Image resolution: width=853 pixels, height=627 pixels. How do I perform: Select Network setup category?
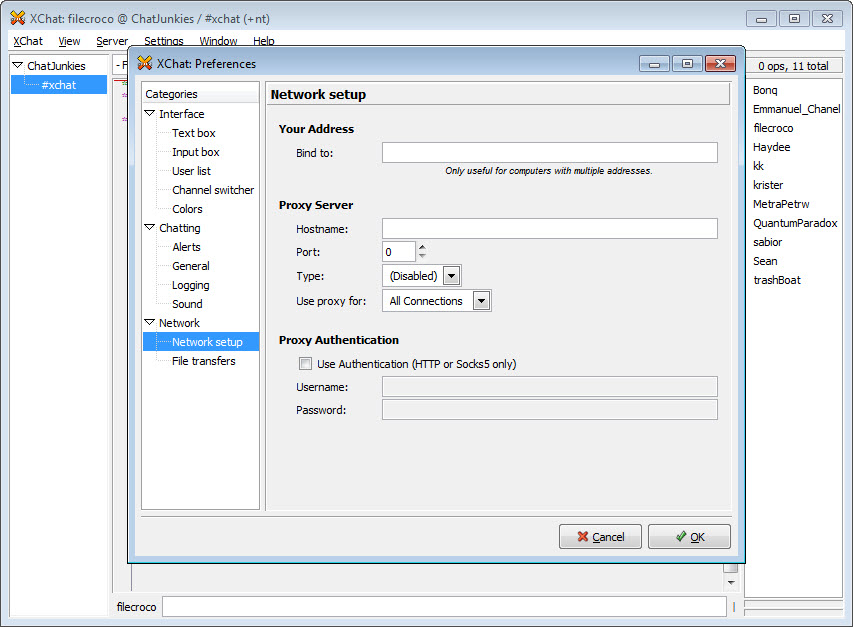pyautogui.click(x=201, y=342)
